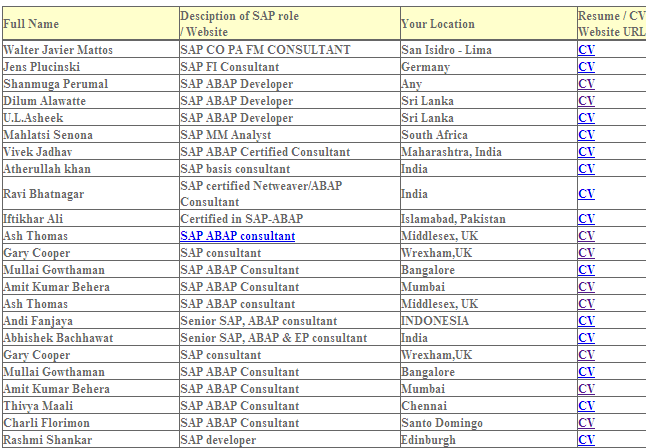Click Charli Florimon's CV link
This screenshot has width=646, height=448.
[586, 423]
